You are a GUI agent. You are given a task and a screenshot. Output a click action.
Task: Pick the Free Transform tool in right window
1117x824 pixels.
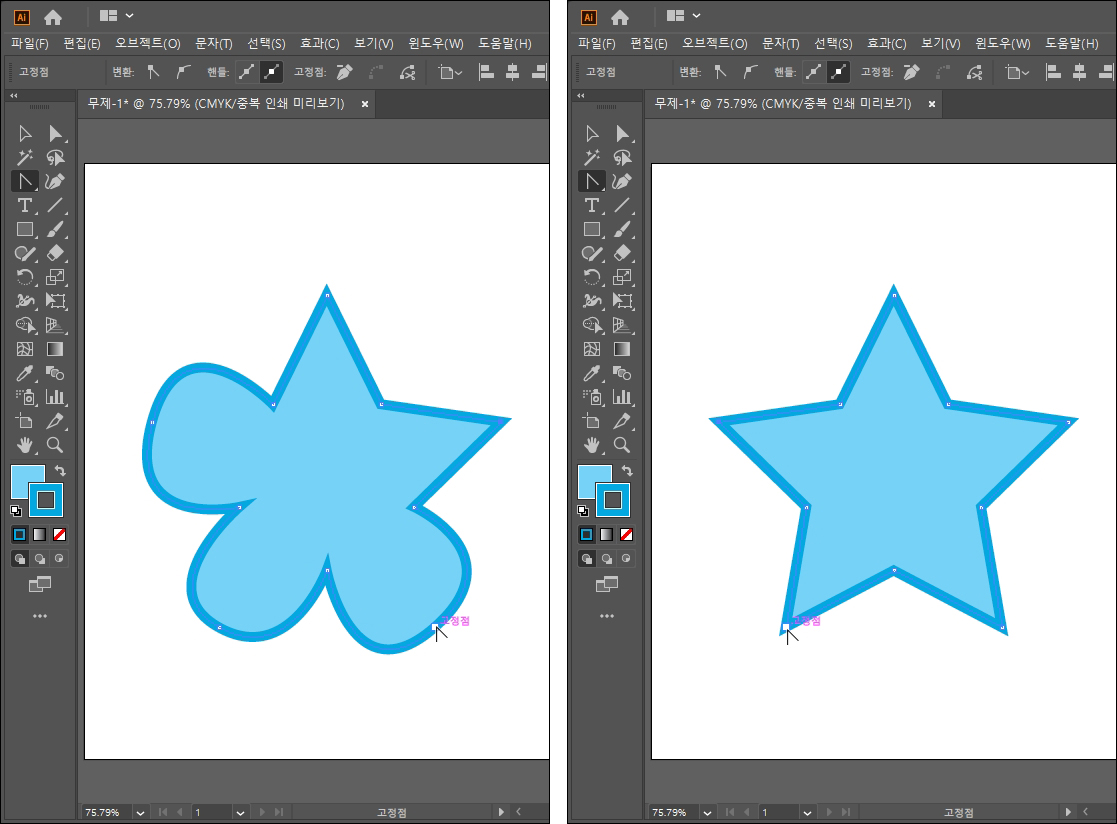622,301
